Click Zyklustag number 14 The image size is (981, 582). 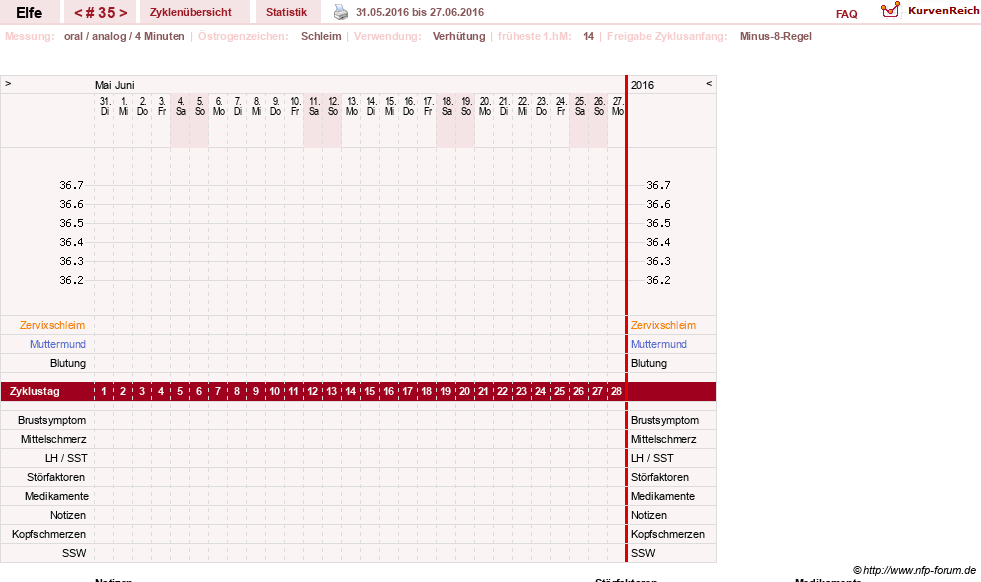pyautogui.click(x=350, y=391)
